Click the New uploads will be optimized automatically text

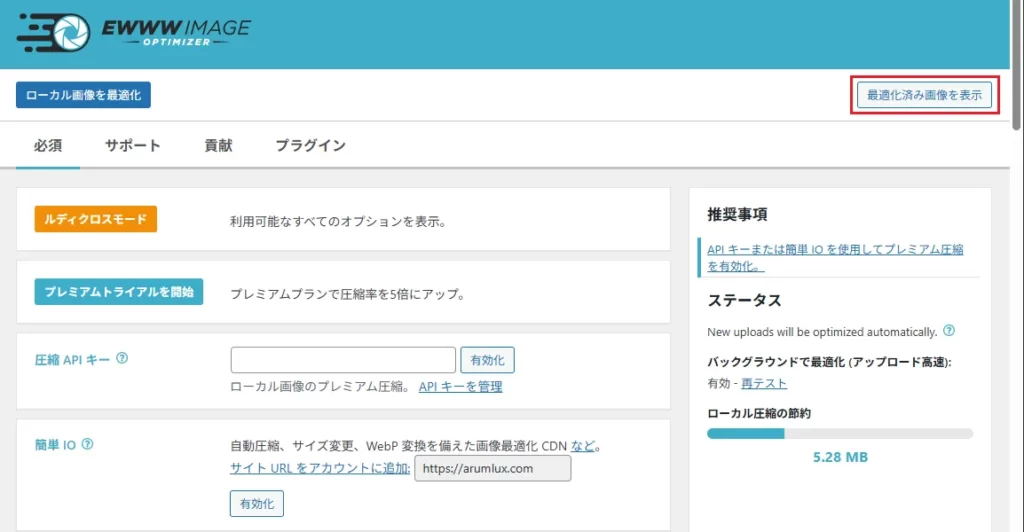coord(822,332)
